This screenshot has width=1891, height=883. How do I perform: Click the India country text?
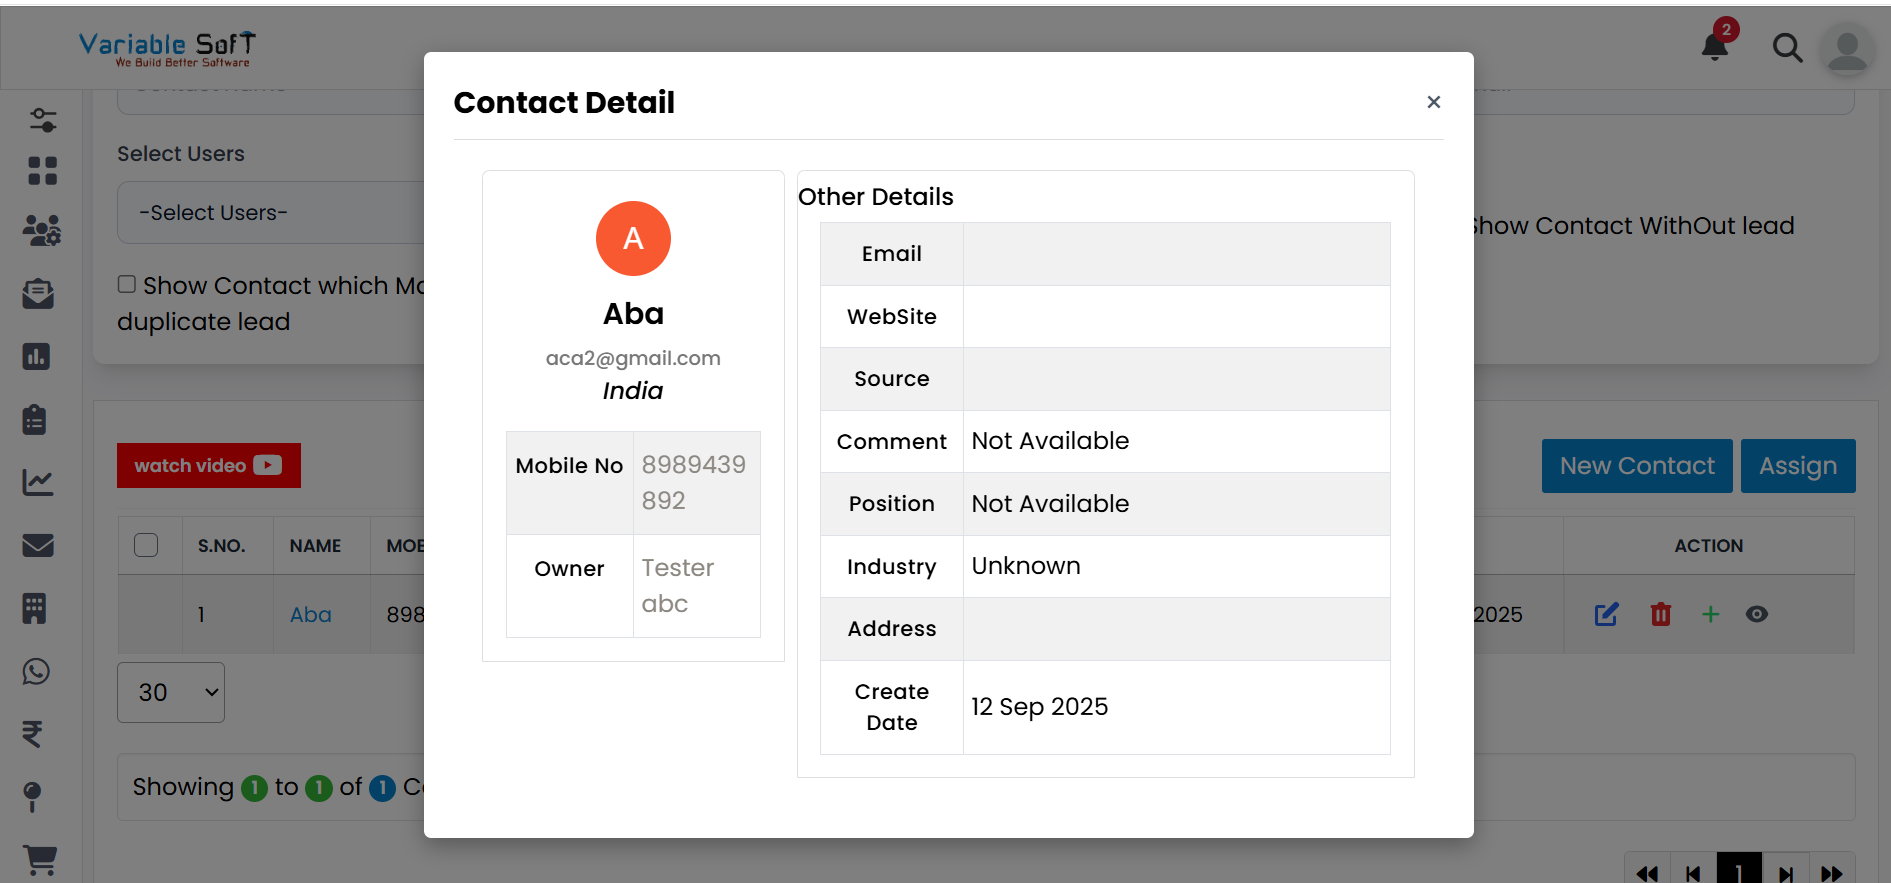coord(633,391)
